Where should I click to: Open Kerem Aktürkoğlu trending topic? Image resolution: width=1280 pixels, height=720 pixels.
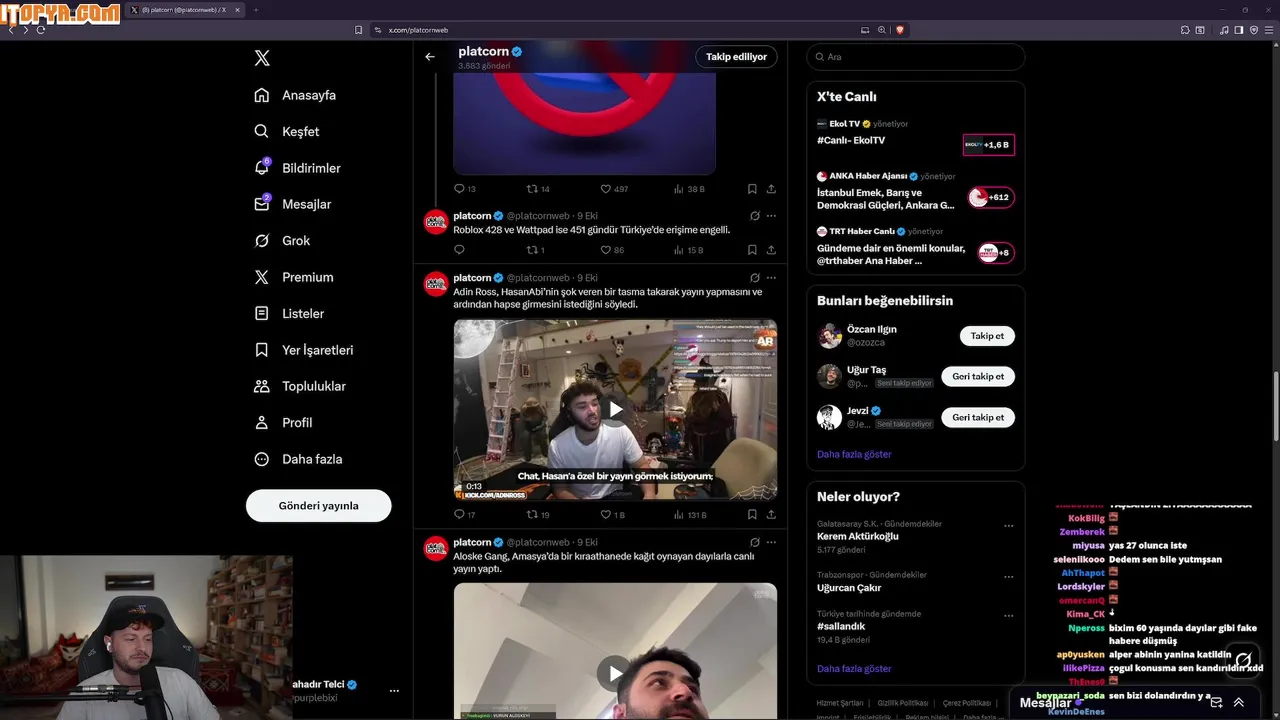(x=858, y=536)
